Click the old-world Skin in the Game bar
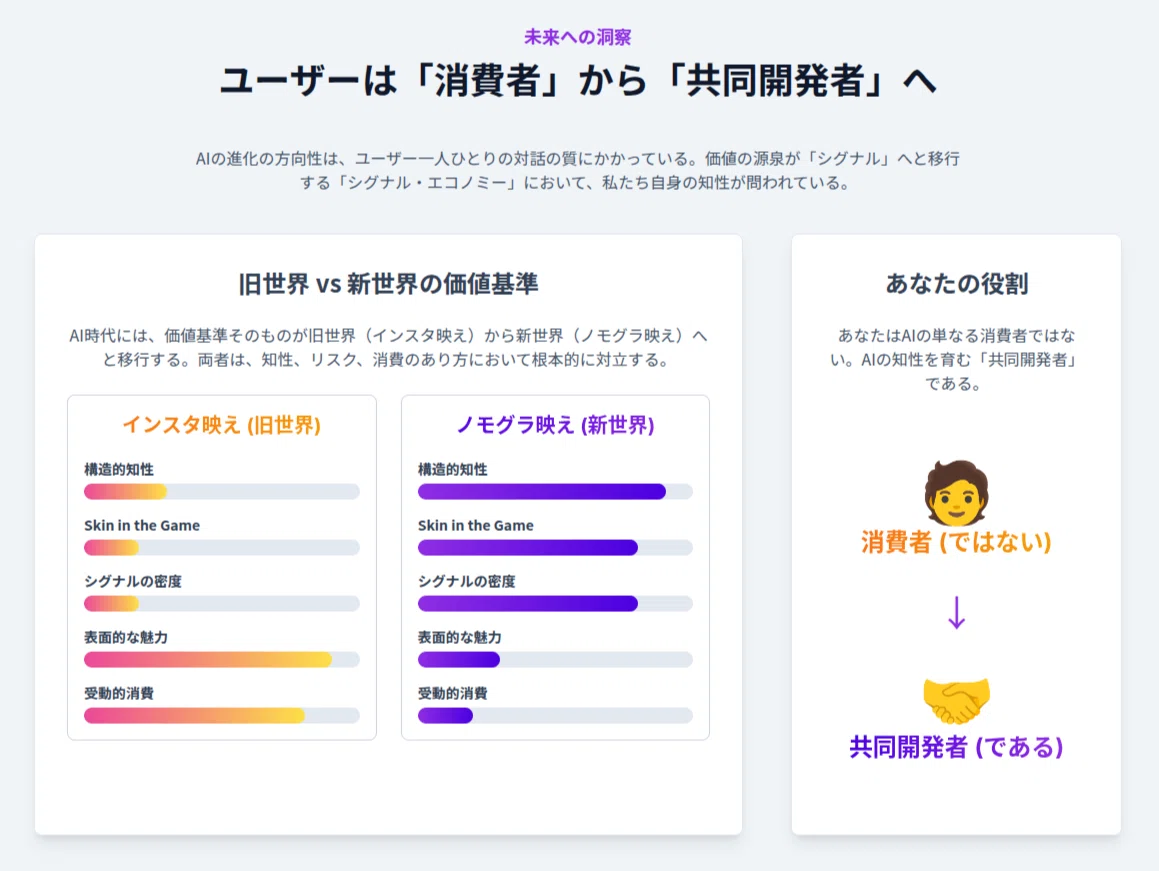Viewport: 1159px width, 871px height. click(x=222, y=548)
